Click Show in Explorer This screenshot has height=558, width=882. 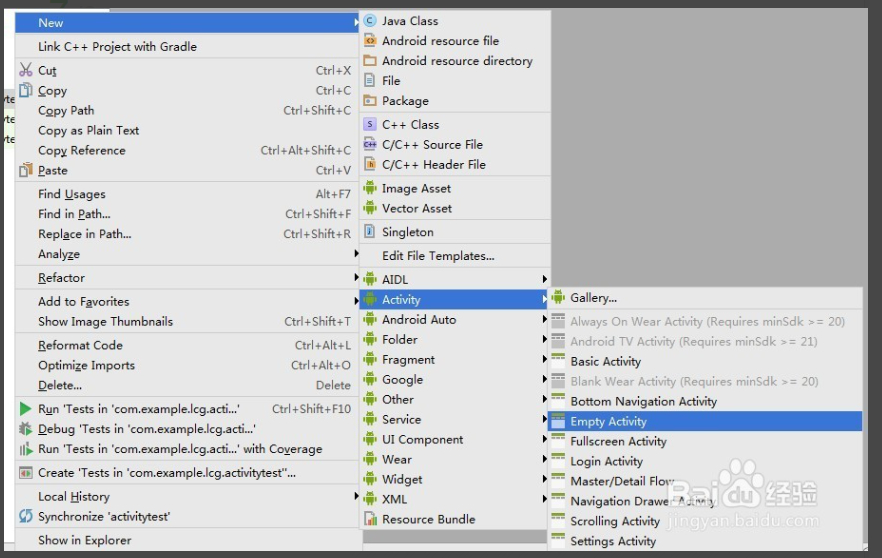click(84, 541)
